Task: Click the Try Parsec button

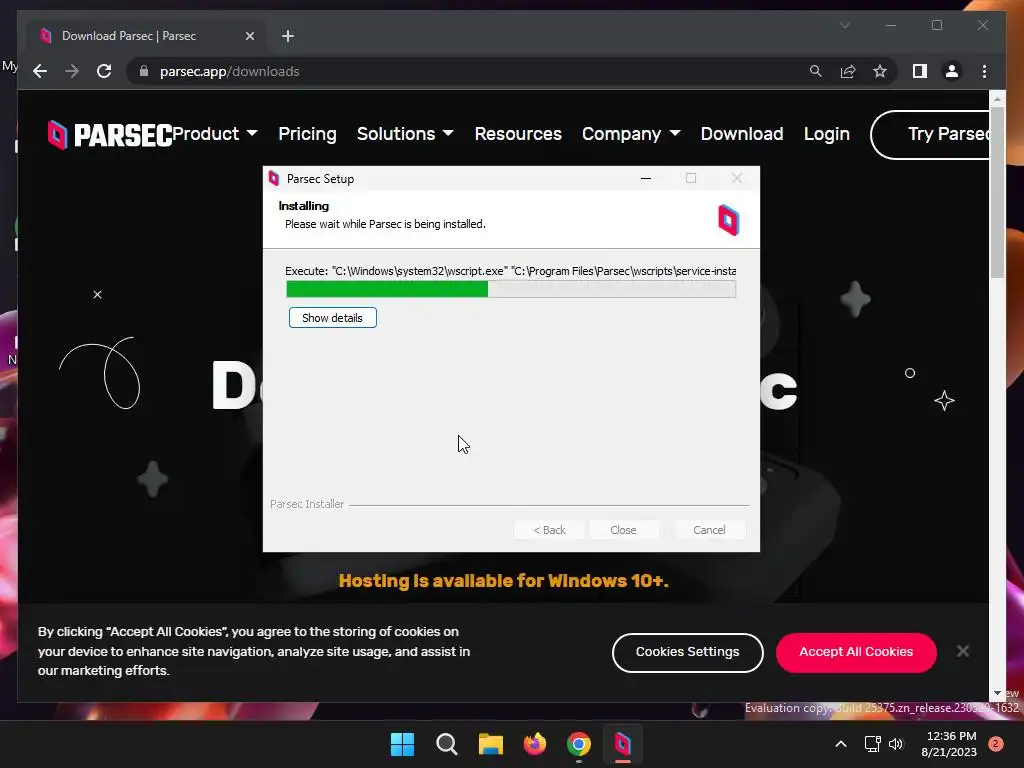Action: [x=931, y=135]
